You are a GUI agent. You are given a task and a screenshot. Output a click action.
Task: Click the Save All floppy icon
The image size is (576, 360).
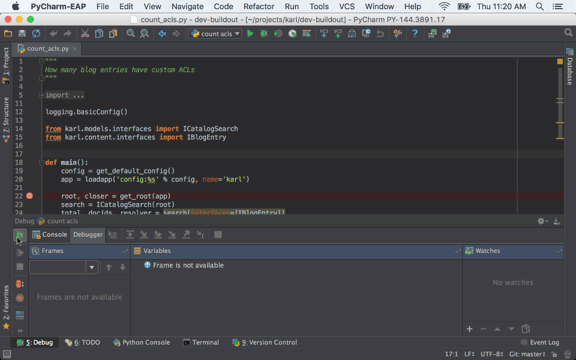click(x=22, y=34)
